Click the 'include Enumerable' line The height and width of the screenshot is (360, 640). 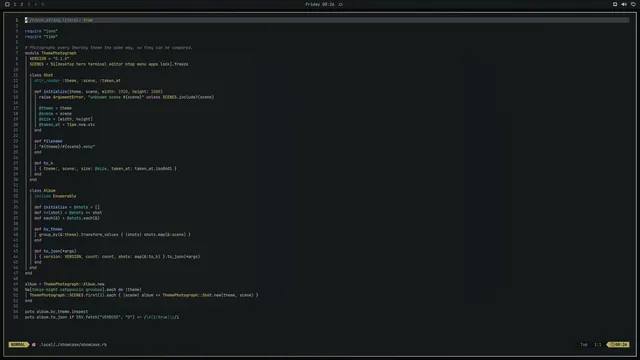point(55,196)
